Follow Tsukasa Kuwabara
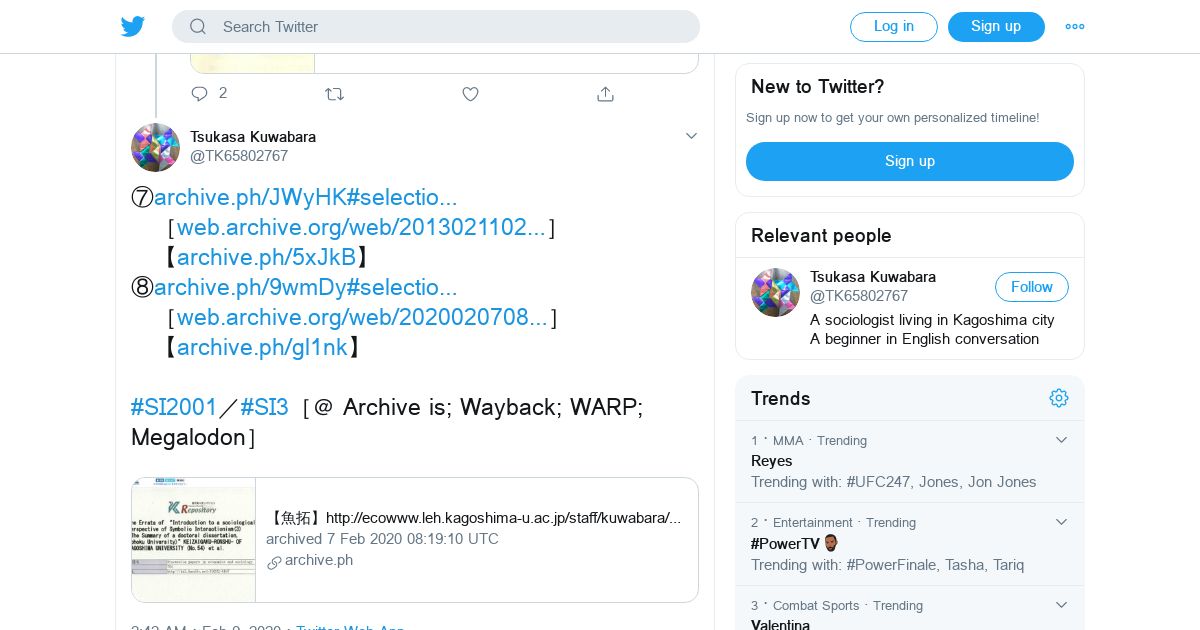1200x630 pixels. pyautogui.click(x=1031, y=287)
